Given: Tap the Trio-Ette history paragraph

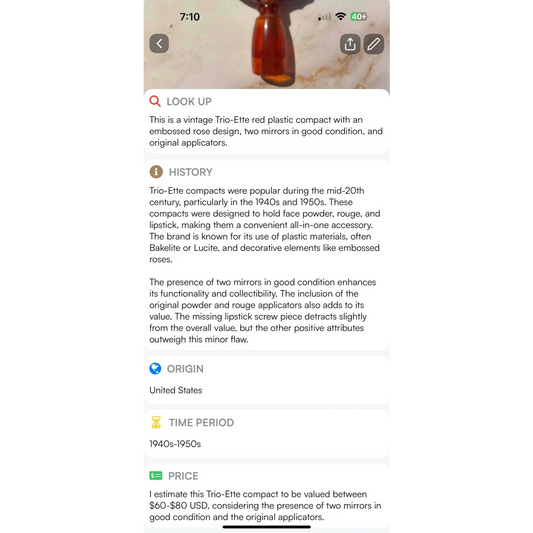Looking at the screenshot, I should tap(265, 225).
